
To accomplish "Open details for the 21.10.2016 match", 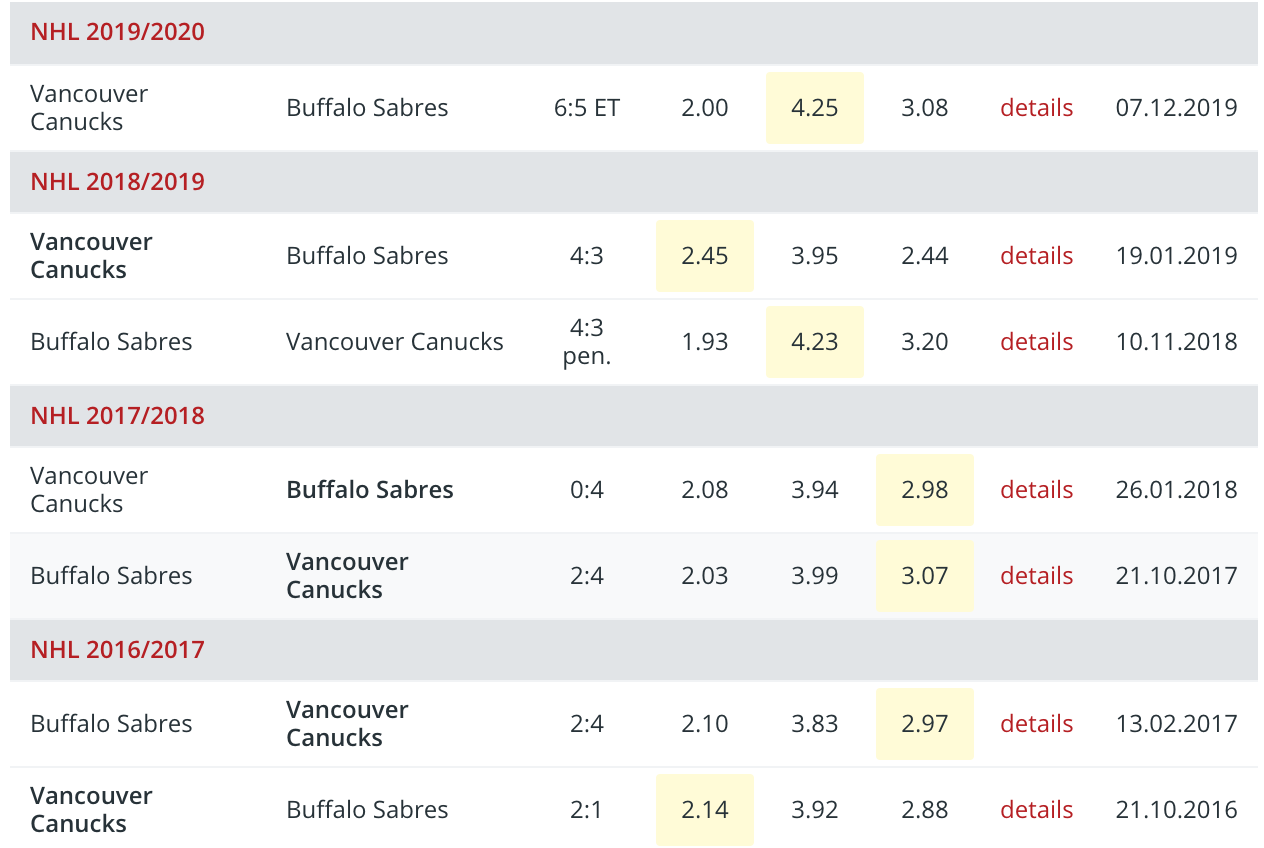I will (x=1036, y=810).
